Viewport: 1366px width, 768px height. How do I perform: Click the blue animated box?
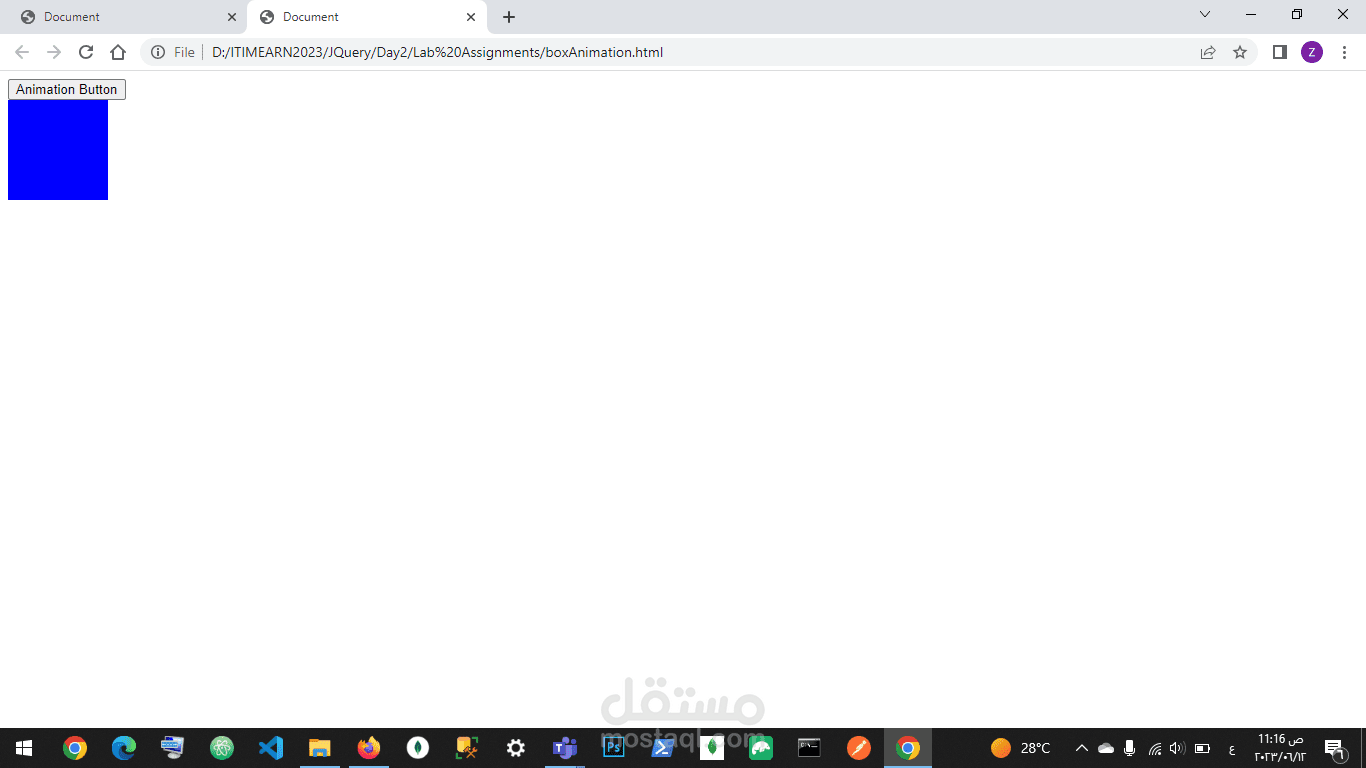(57, 150)
